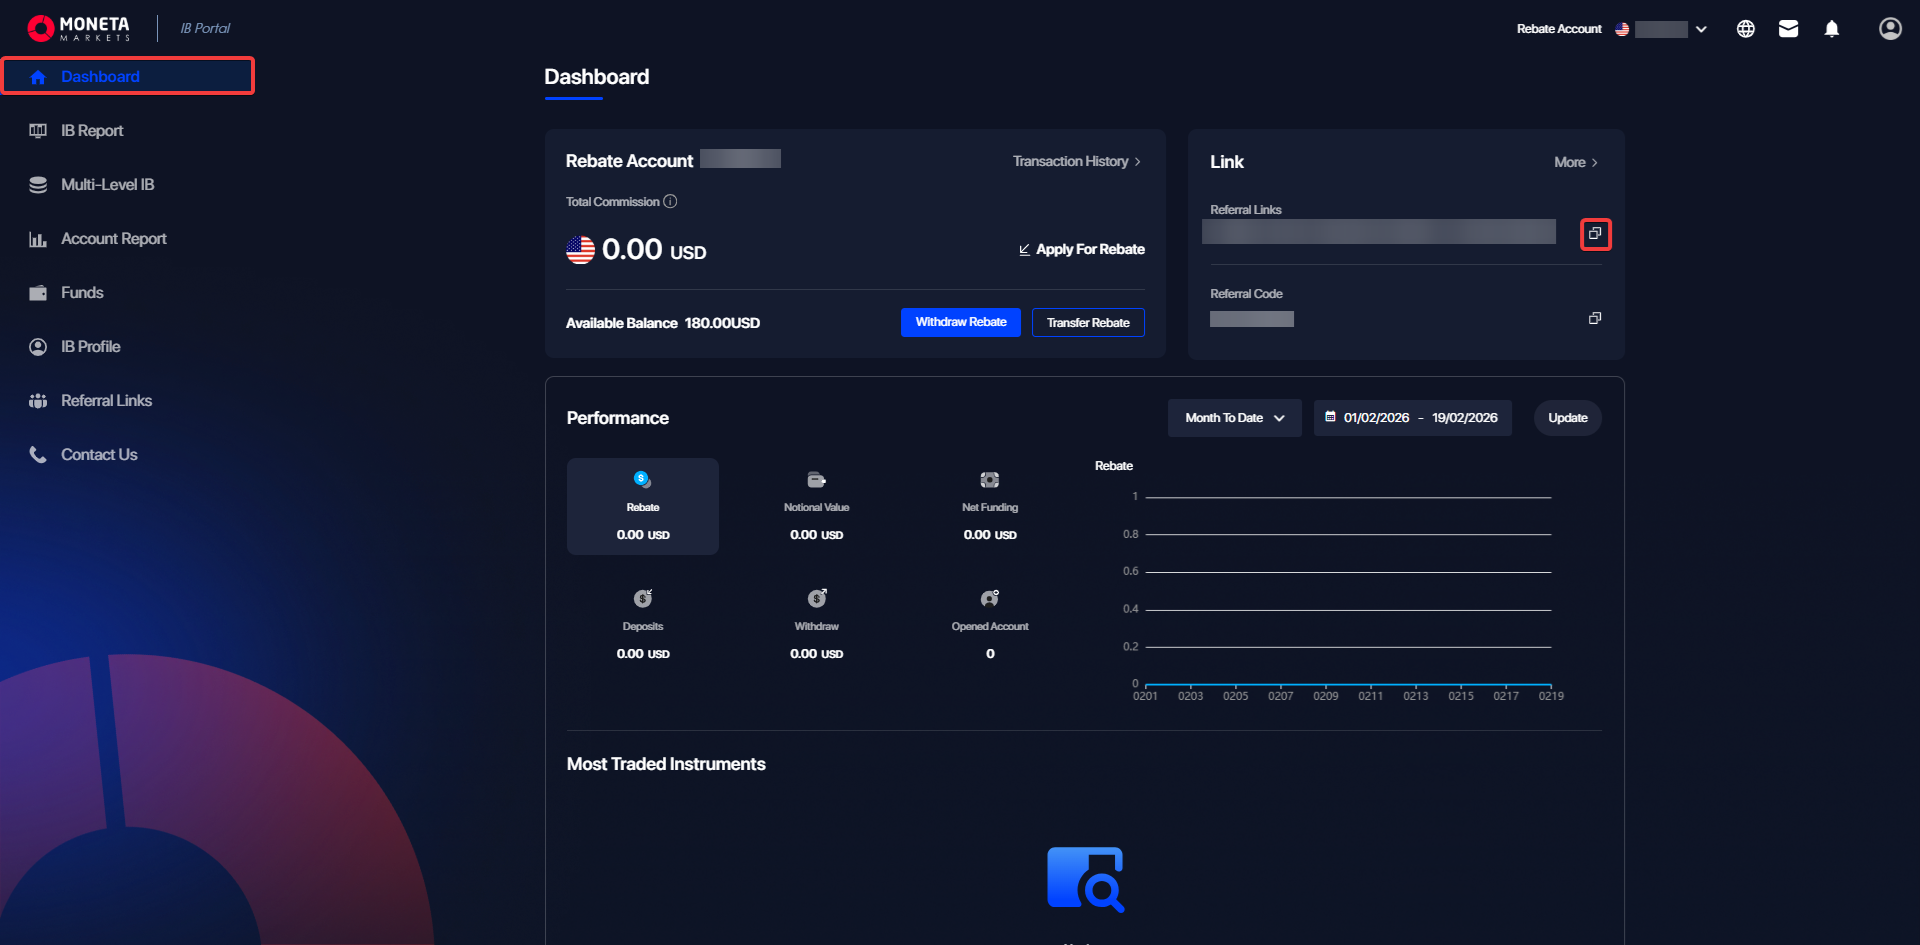Click More in the Link panel
This screenshot has width=1920, height=945.
1576,162
